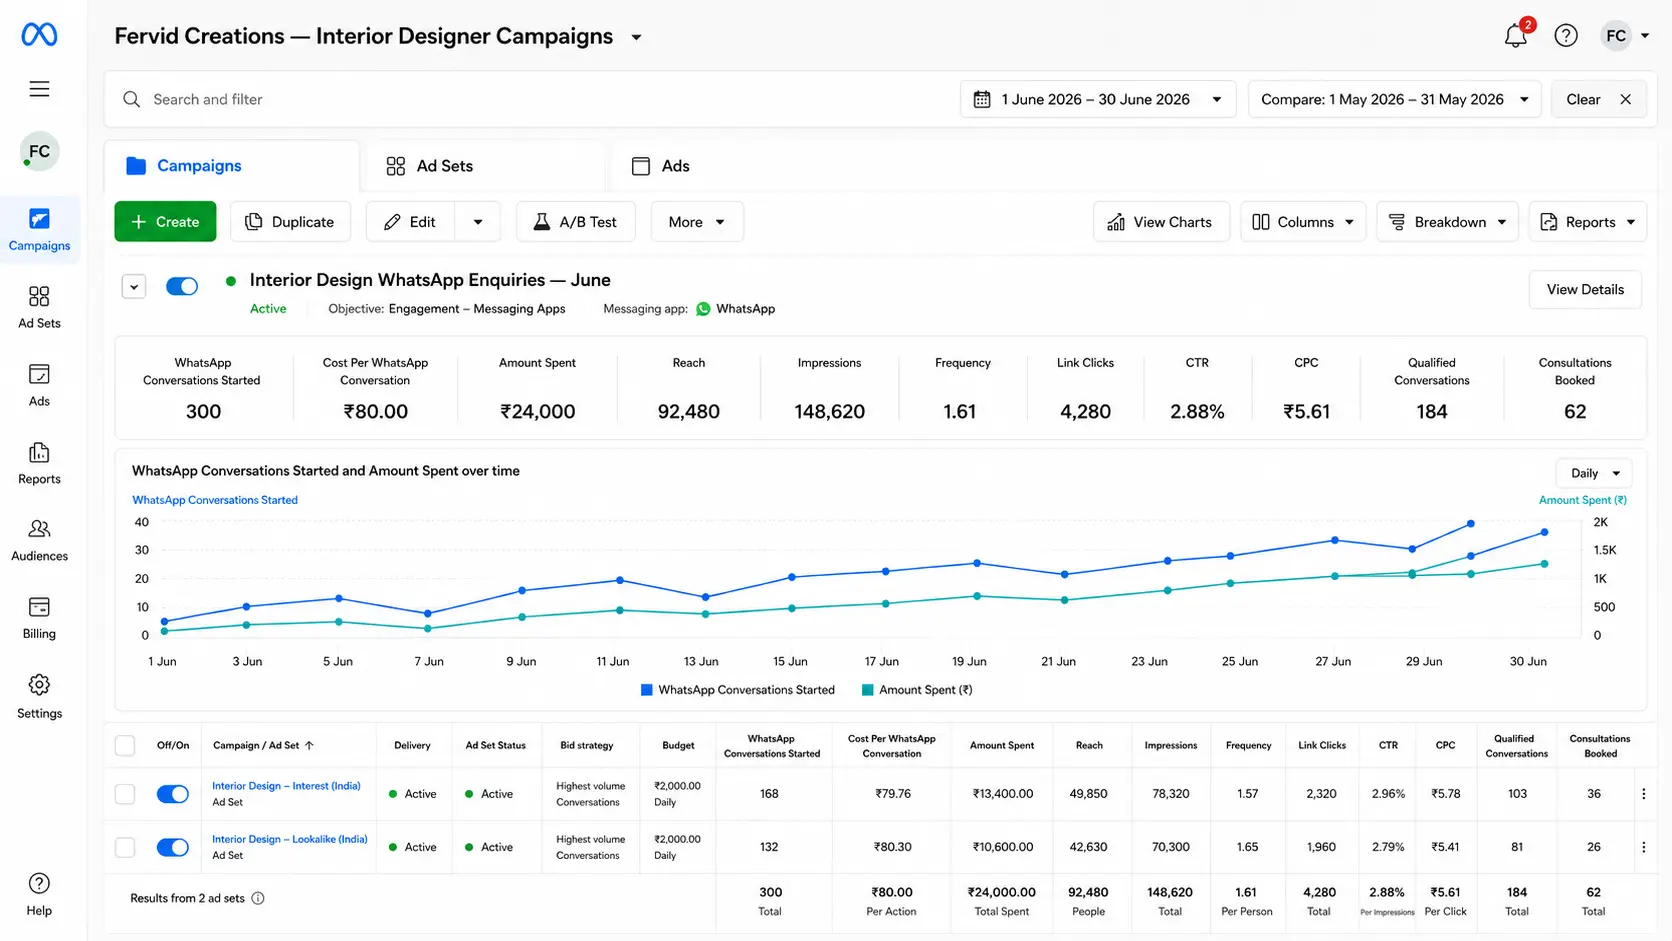
Task: Open Ads in the sidebar
Action: click(x=39, y=385)
